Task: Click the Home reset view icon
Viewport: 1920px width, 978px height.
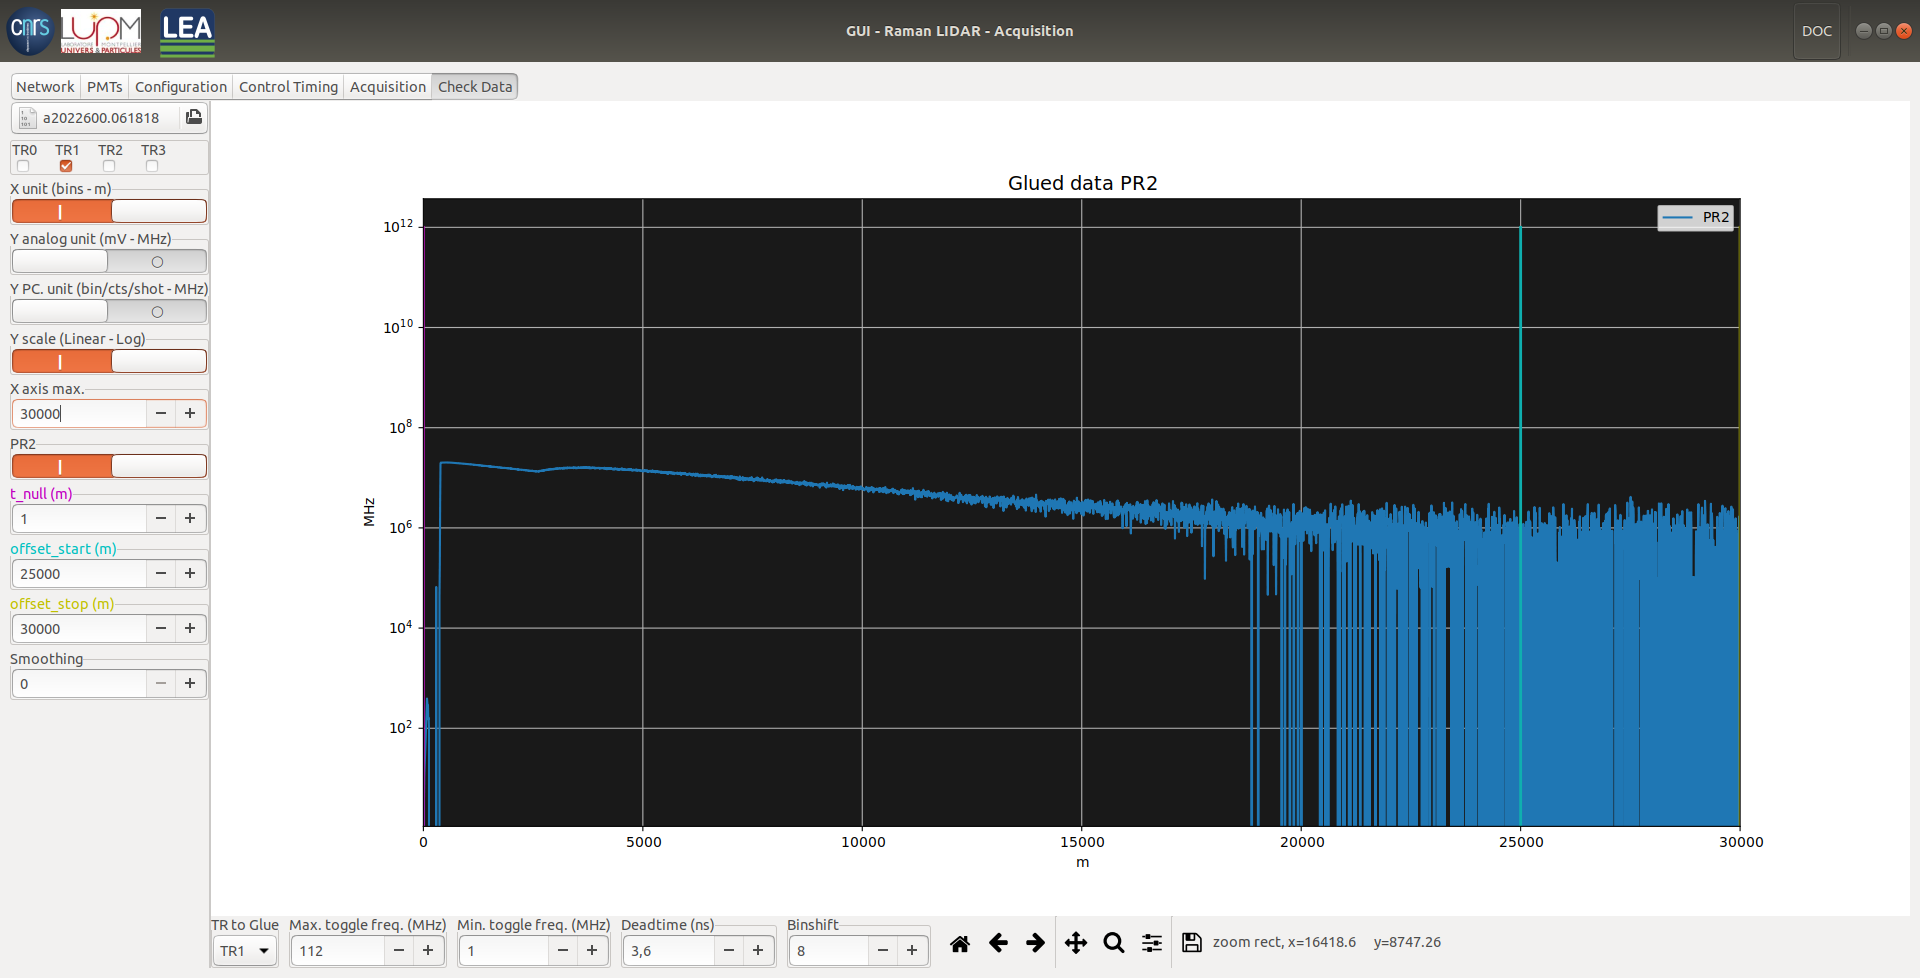Action: (x=960, y=943)
